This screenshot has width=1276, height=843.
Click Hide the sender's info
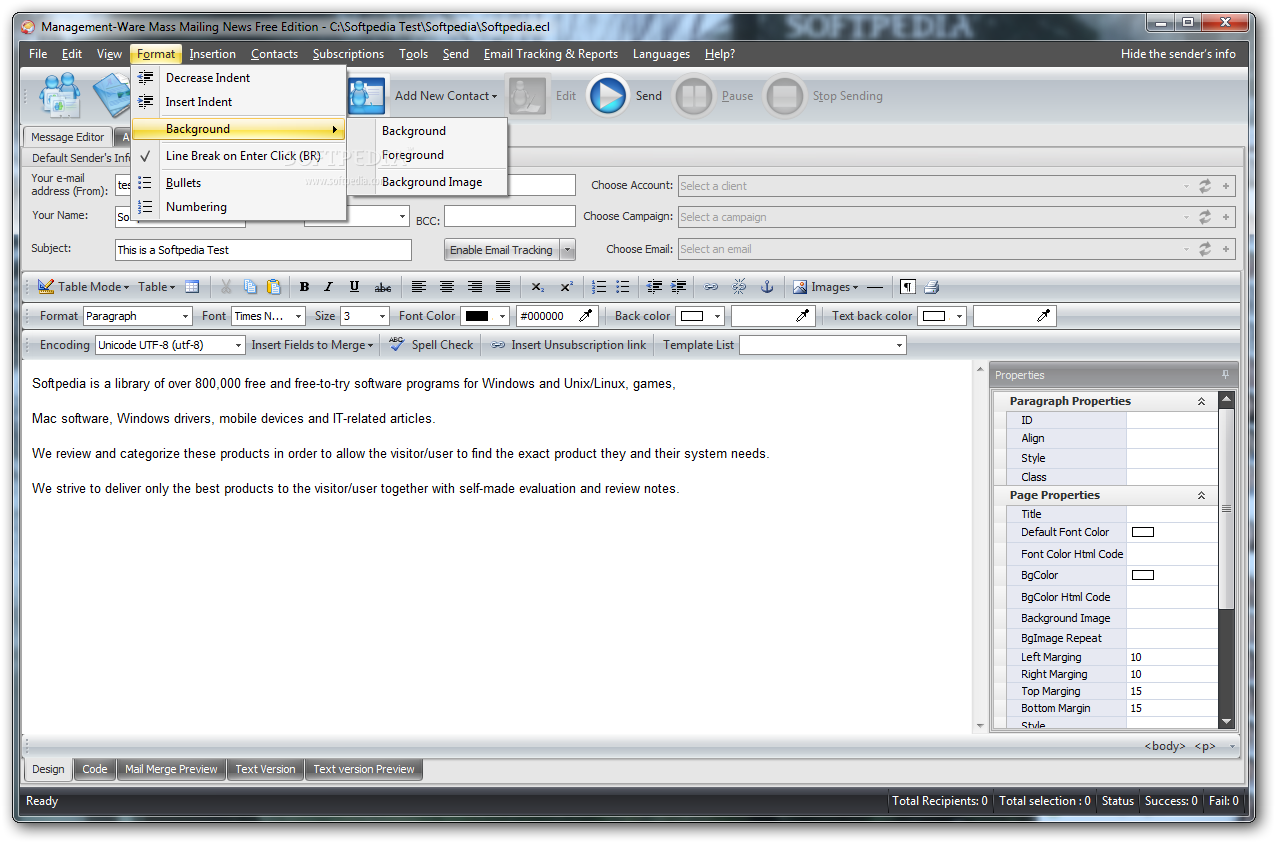click(x=1178, y=54)
